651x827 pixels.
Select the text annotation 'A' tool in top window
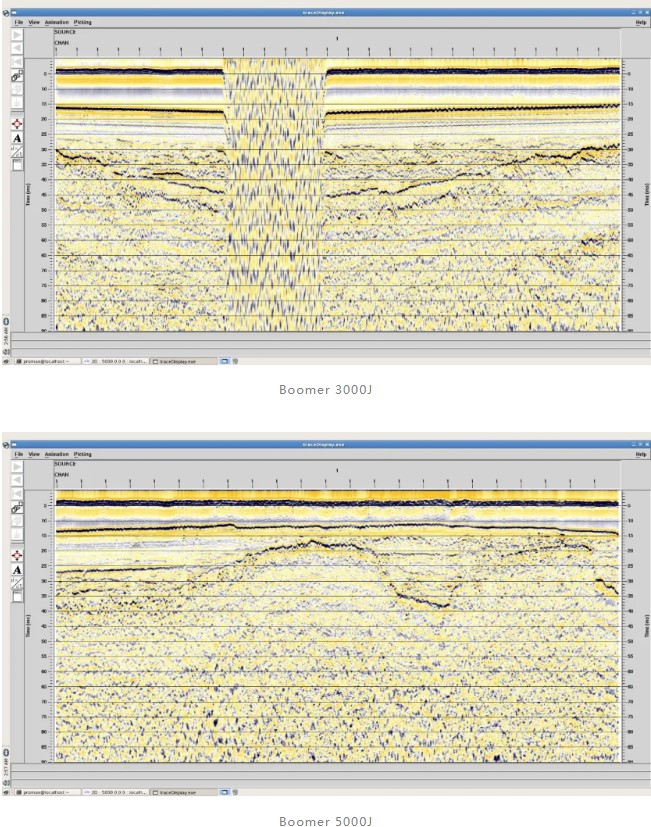point(17,138)
